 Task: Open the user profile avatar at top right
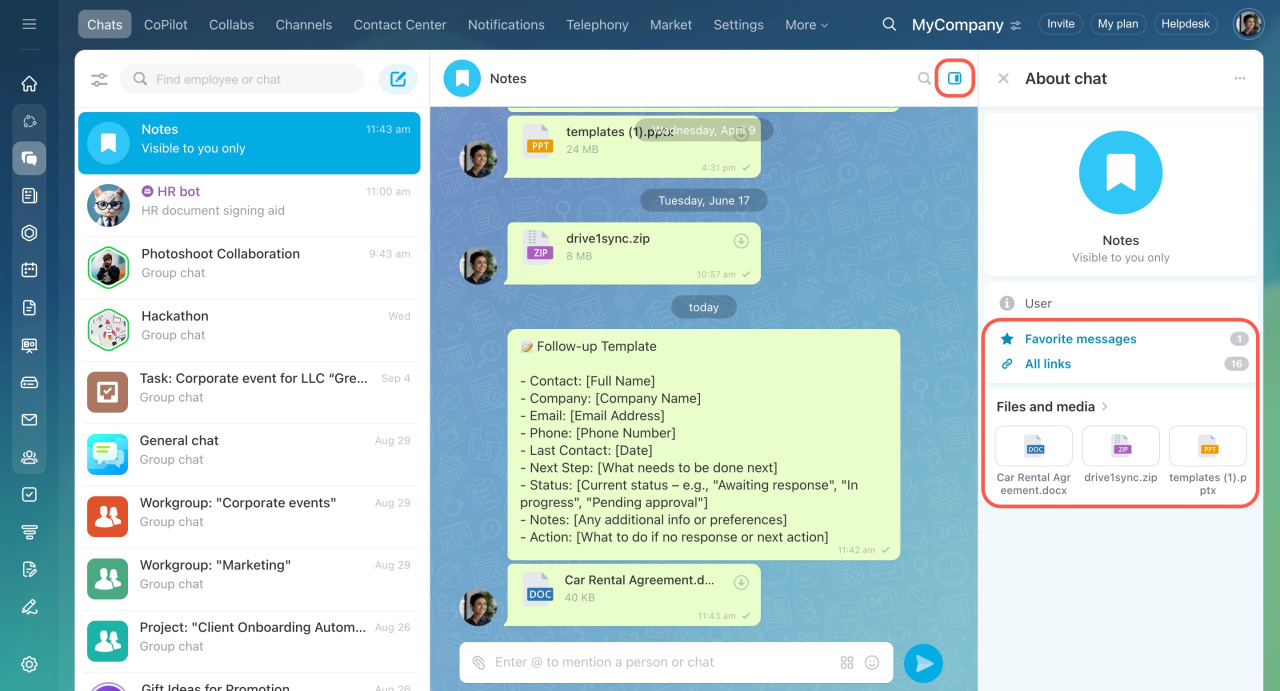(1249, 24)
